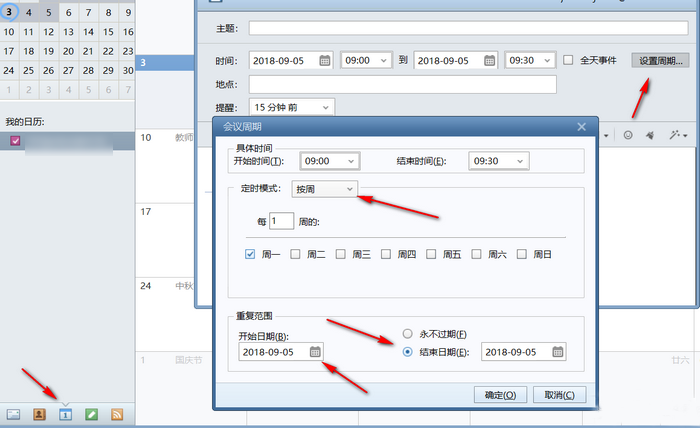Click the 设置周期 button

[x=663, y=60]
